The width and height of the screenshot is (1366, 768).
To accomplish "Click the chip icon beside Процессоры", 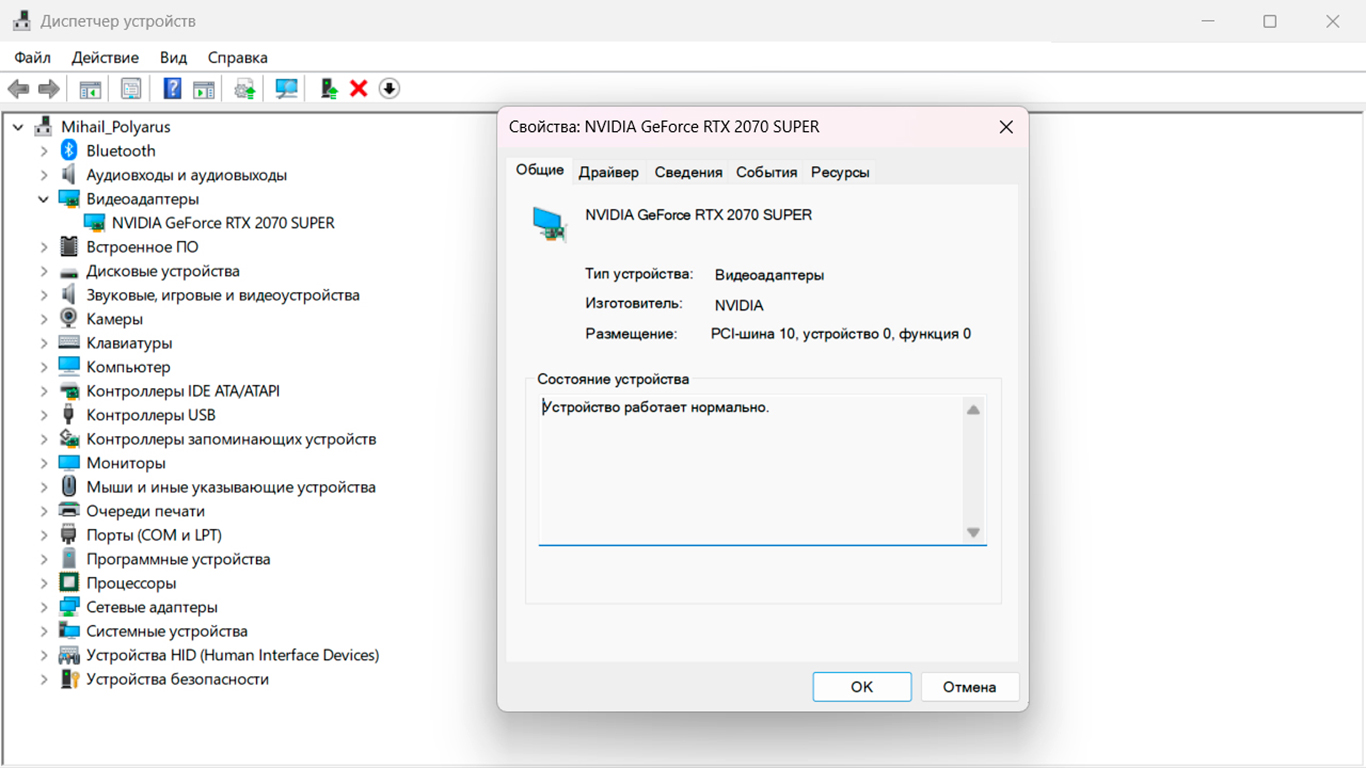I will (x=69, y=583).
